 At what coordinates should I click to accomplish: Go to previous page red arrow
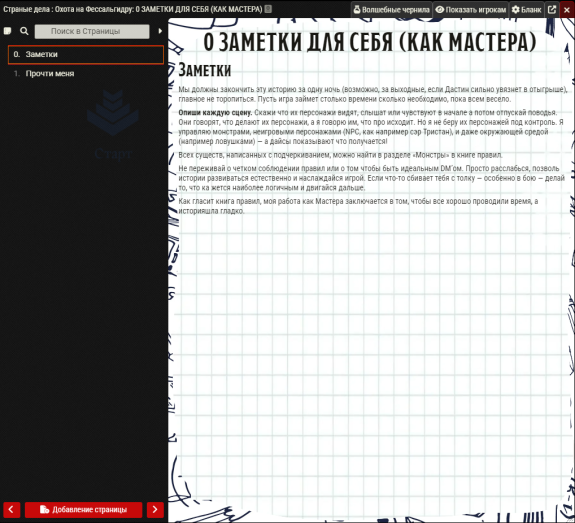pos(11,509)
